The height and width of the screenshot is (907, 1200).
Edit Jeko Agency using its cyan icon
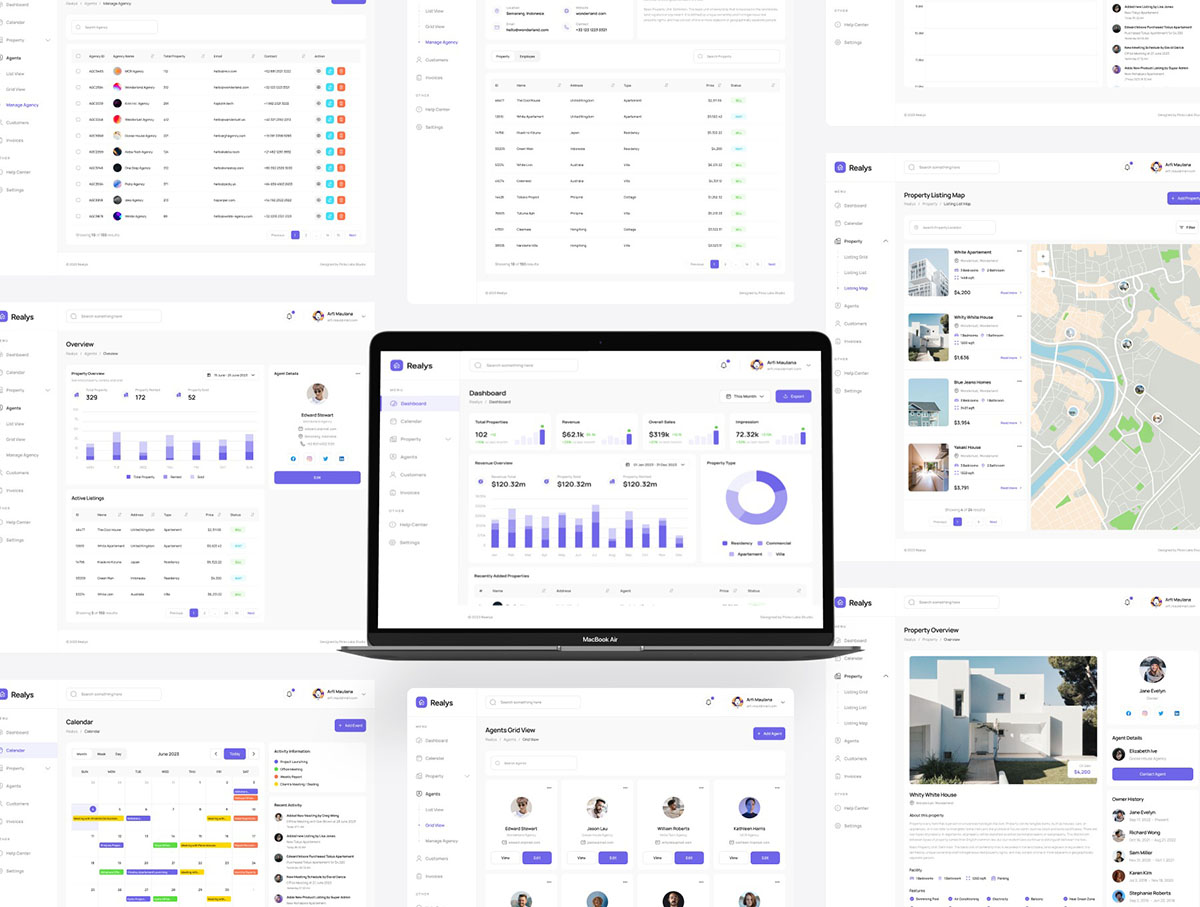(x=329, y=199)
